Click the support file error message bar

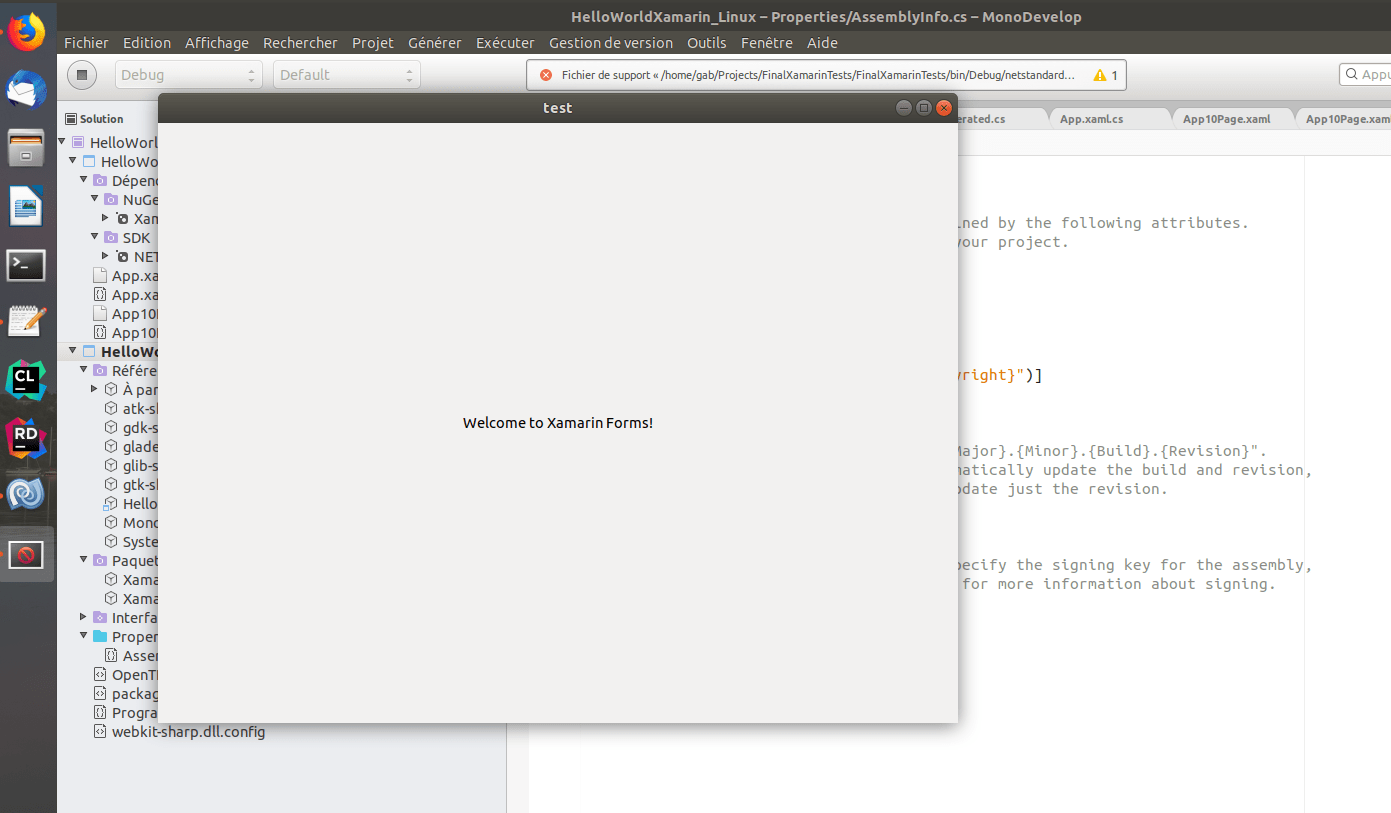(800, 74)
